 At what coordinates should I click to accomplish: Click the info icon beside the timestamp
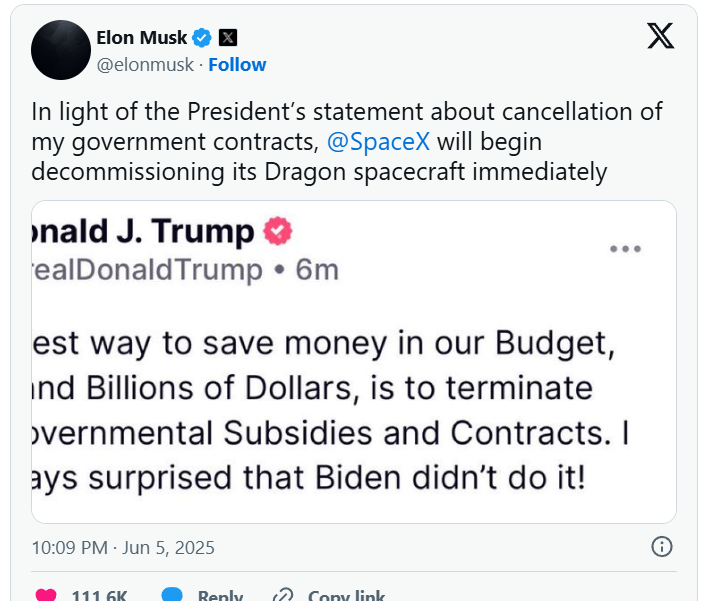click(x=661, y=547)
